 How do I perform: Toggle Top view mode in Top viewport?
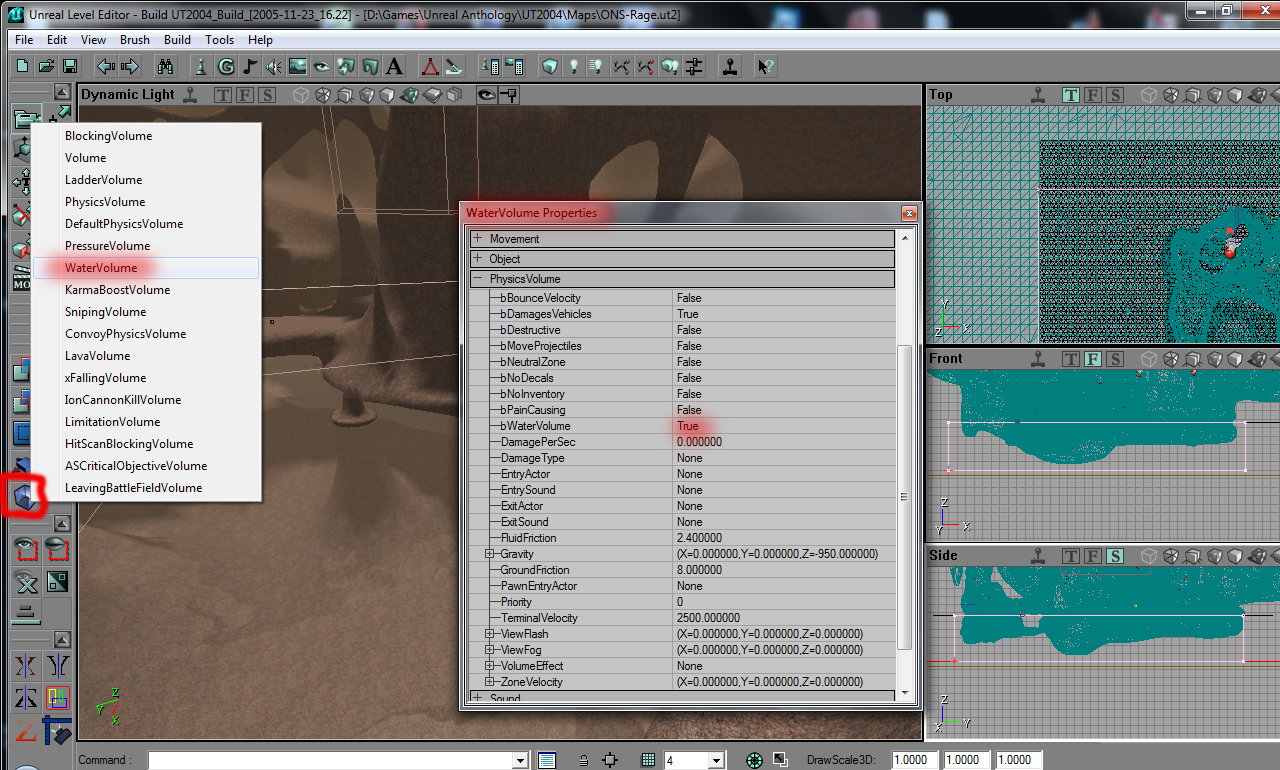point(1071,95)
